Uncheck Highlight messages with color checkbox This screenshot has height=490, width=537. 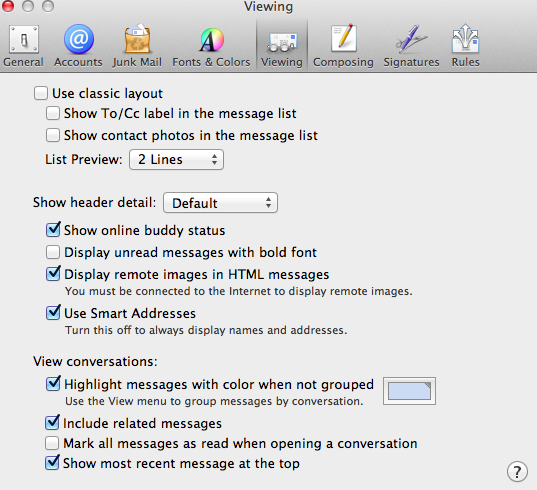(x=53, y=384)
